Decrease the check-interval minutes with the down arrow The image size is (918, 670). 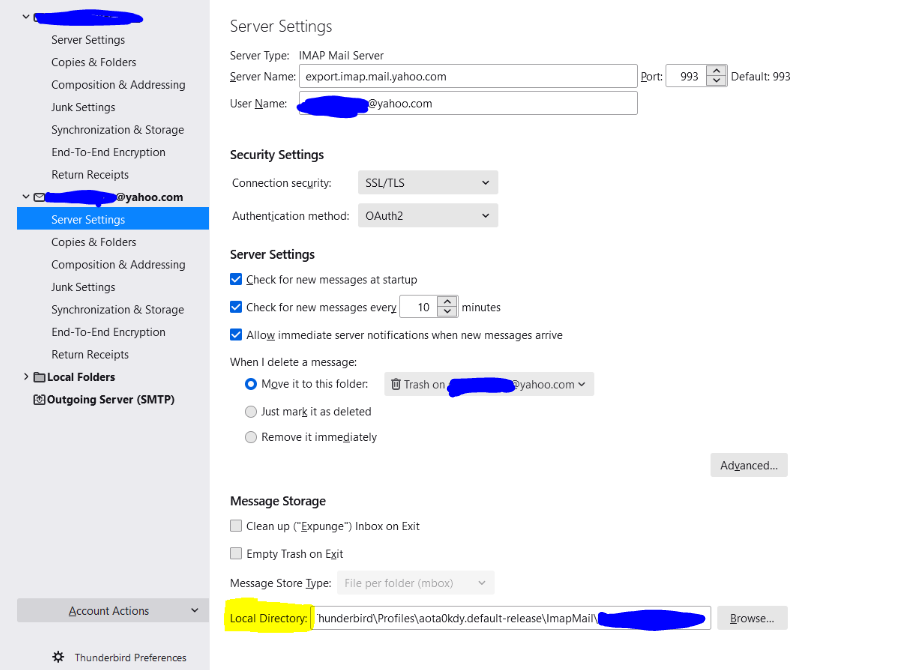[447, 312]
